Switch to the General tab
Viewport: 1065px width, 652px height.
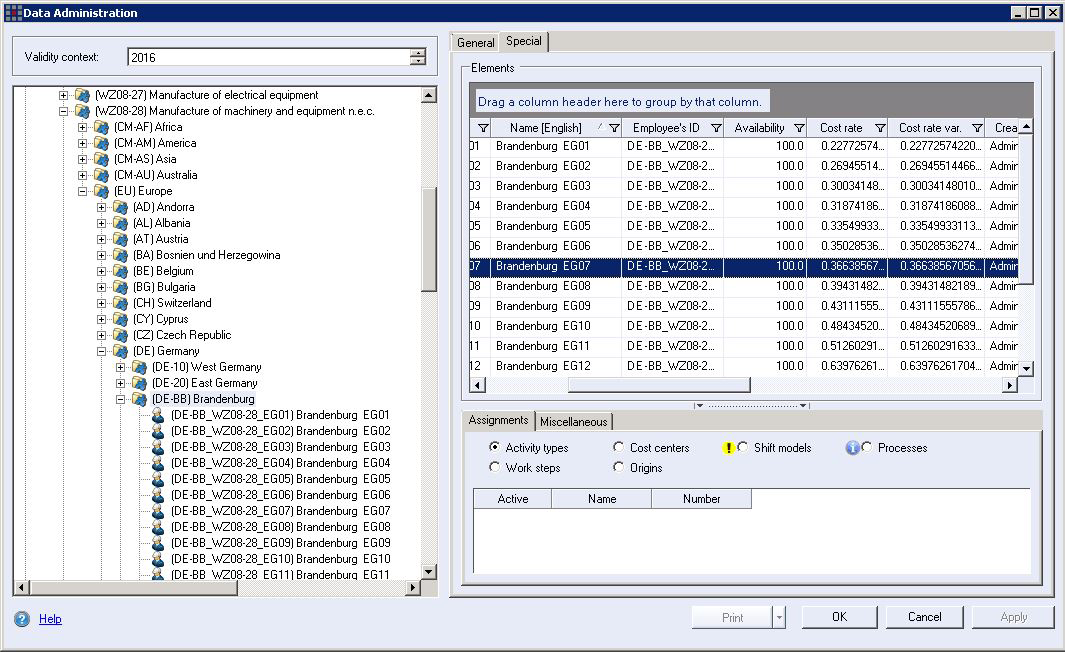pyautogui.click(x=475, y=42)
